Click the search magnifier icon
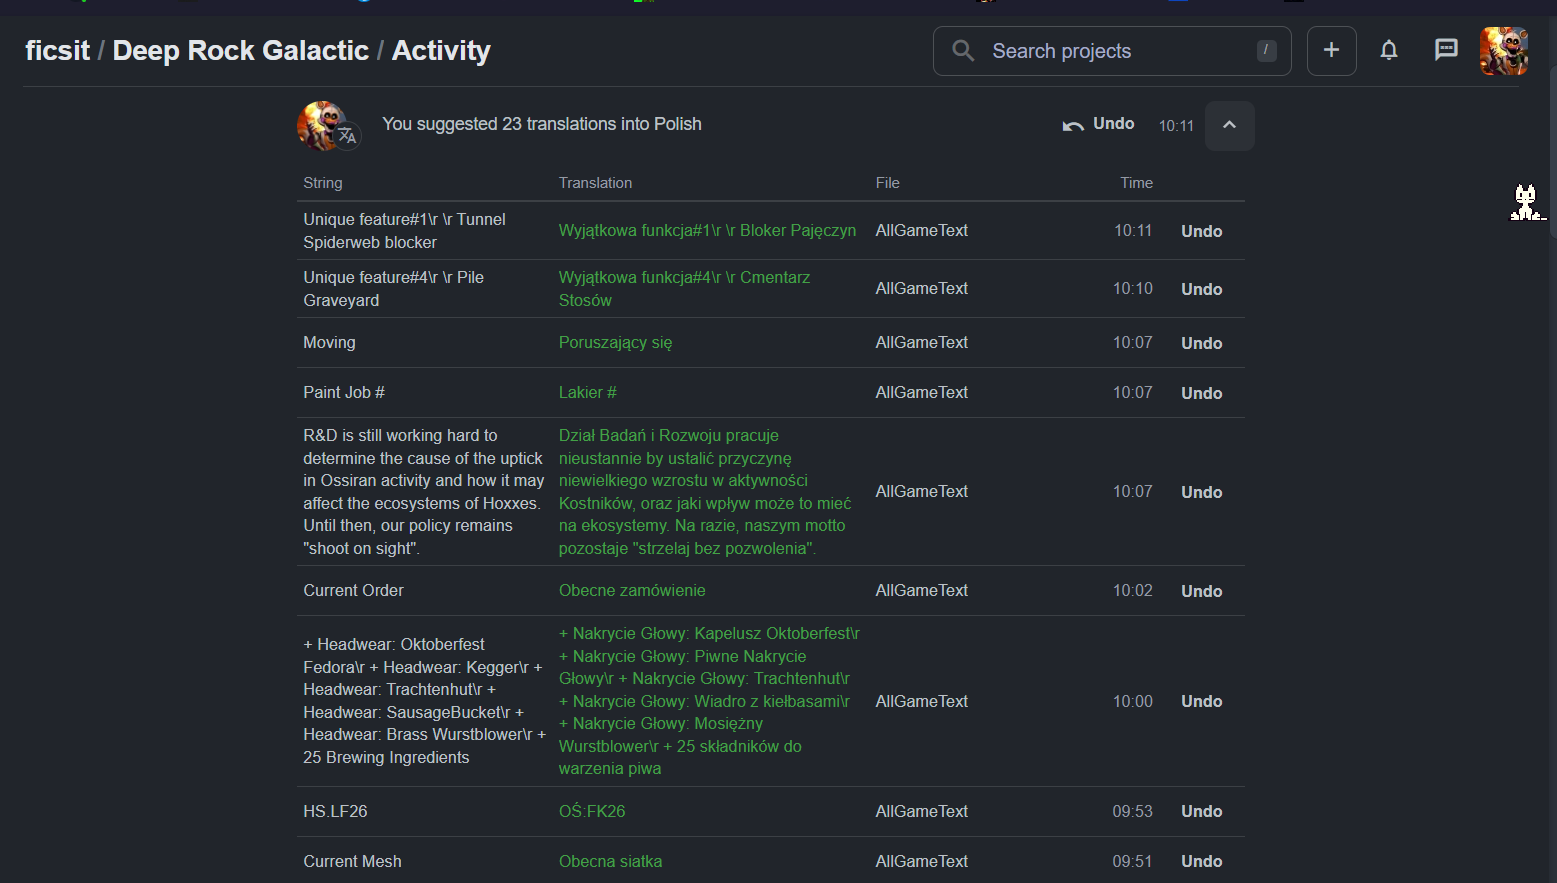Image resolution: width=1557 pixels, height=883 pixels. pos(963,51)
